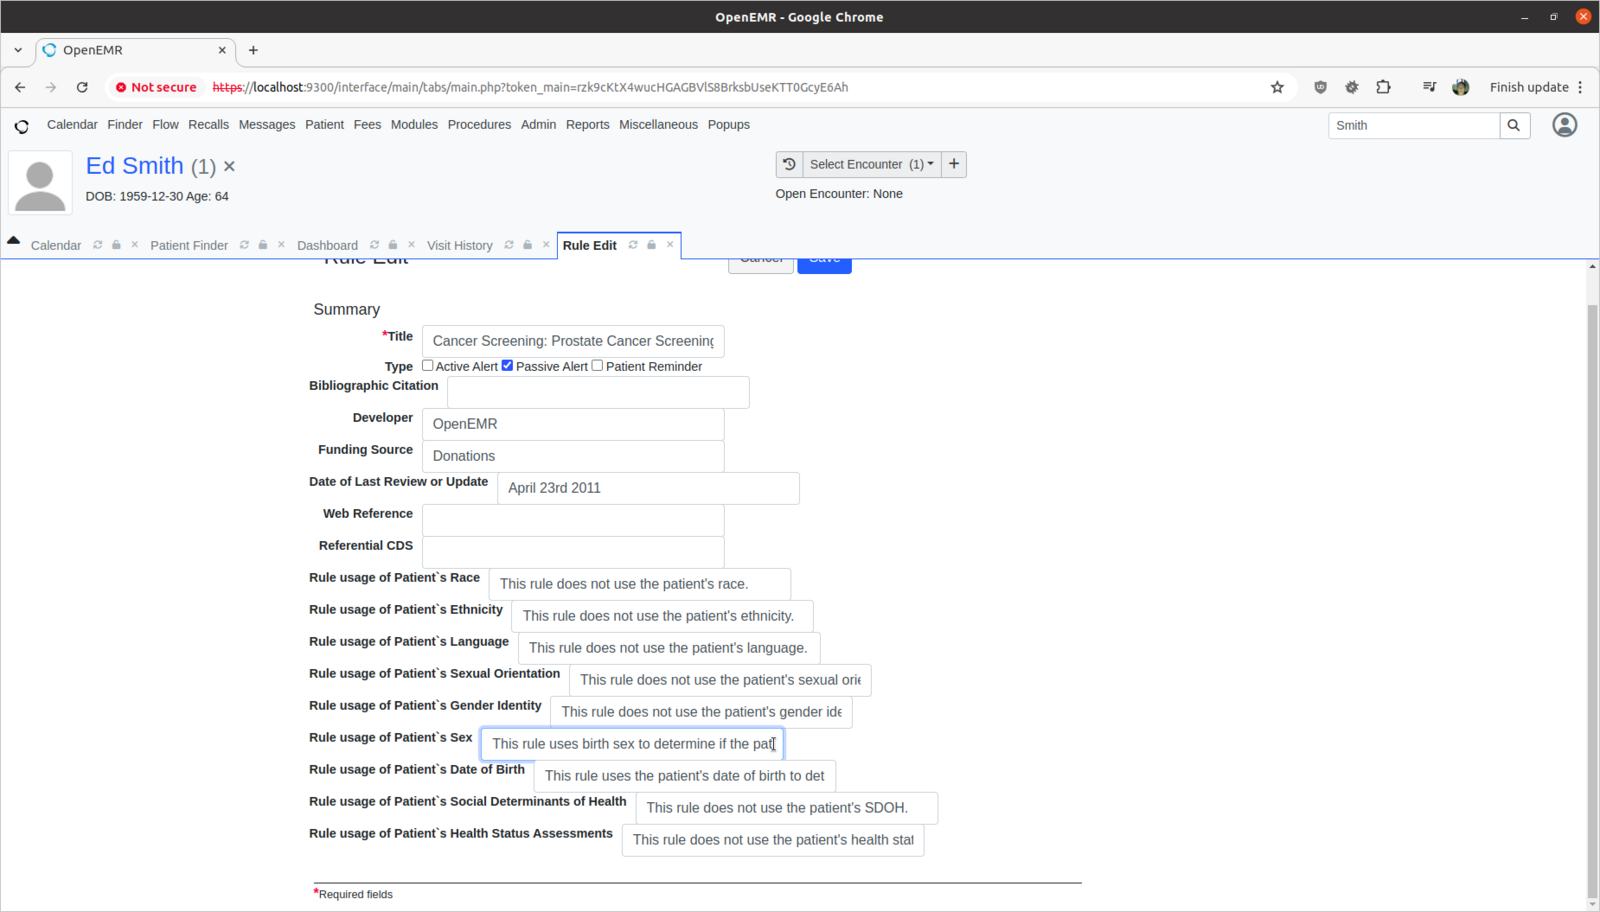Open the user profile icon
Screen dimensions: 1600x912
pyautogui.click(x=1564, y=125)
